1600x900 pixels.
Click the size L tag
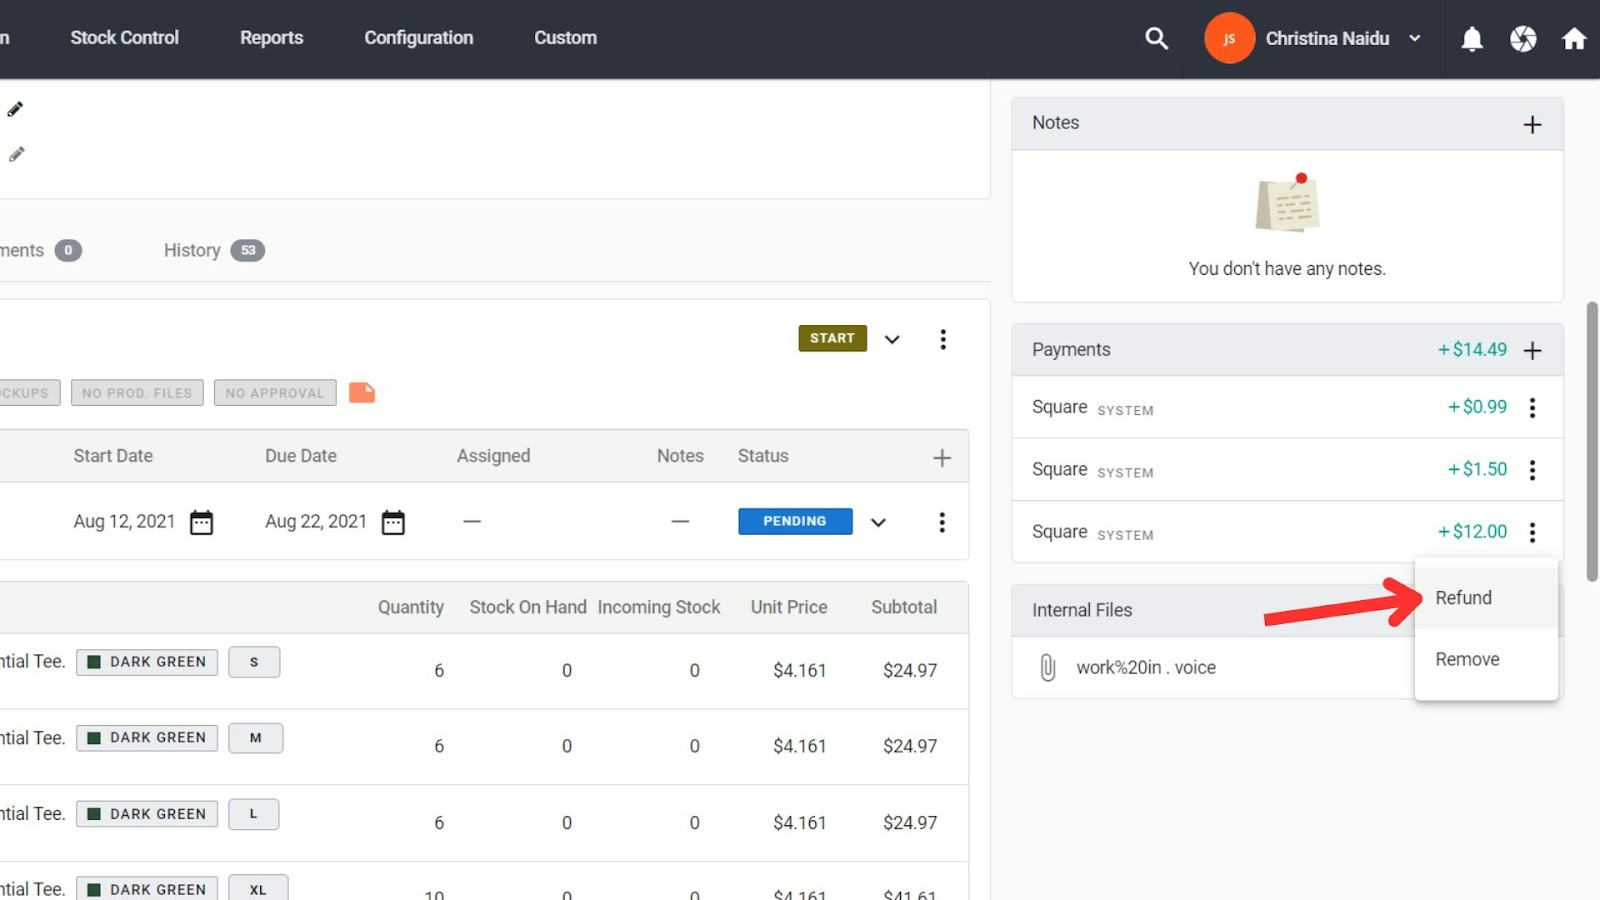point(254,814)
